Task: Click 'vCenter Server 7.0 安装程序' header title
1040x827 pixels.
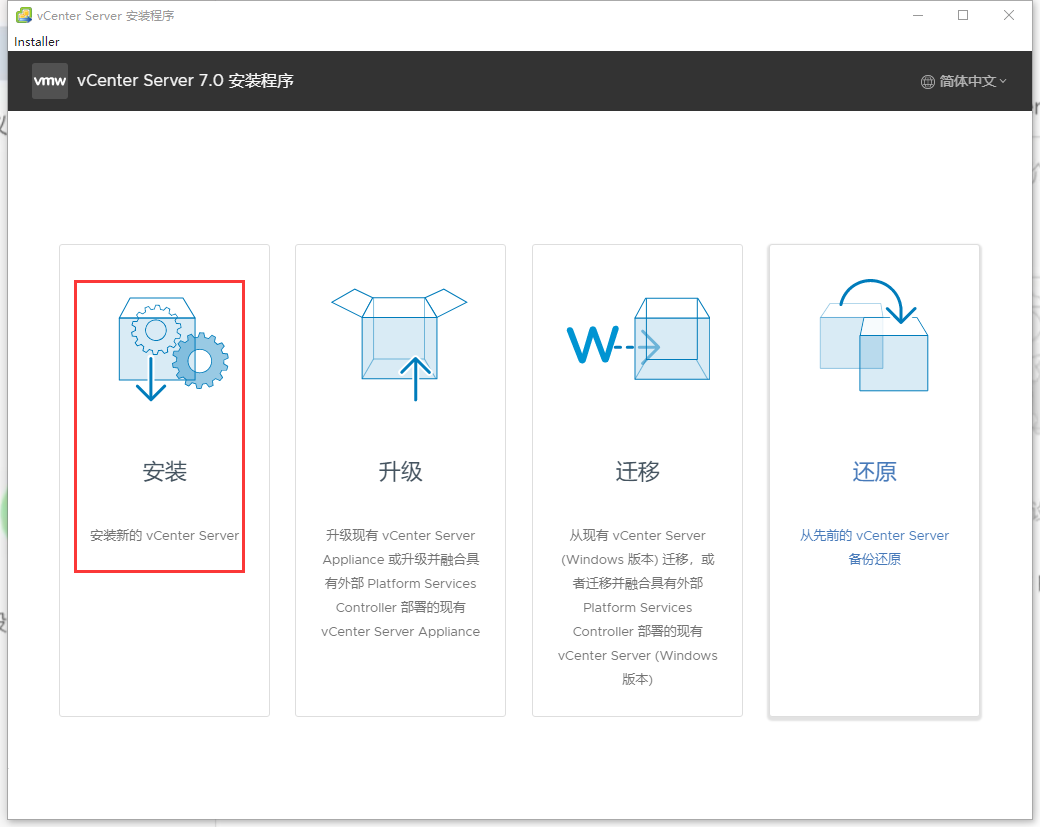Action: click(x=185, y=81)
